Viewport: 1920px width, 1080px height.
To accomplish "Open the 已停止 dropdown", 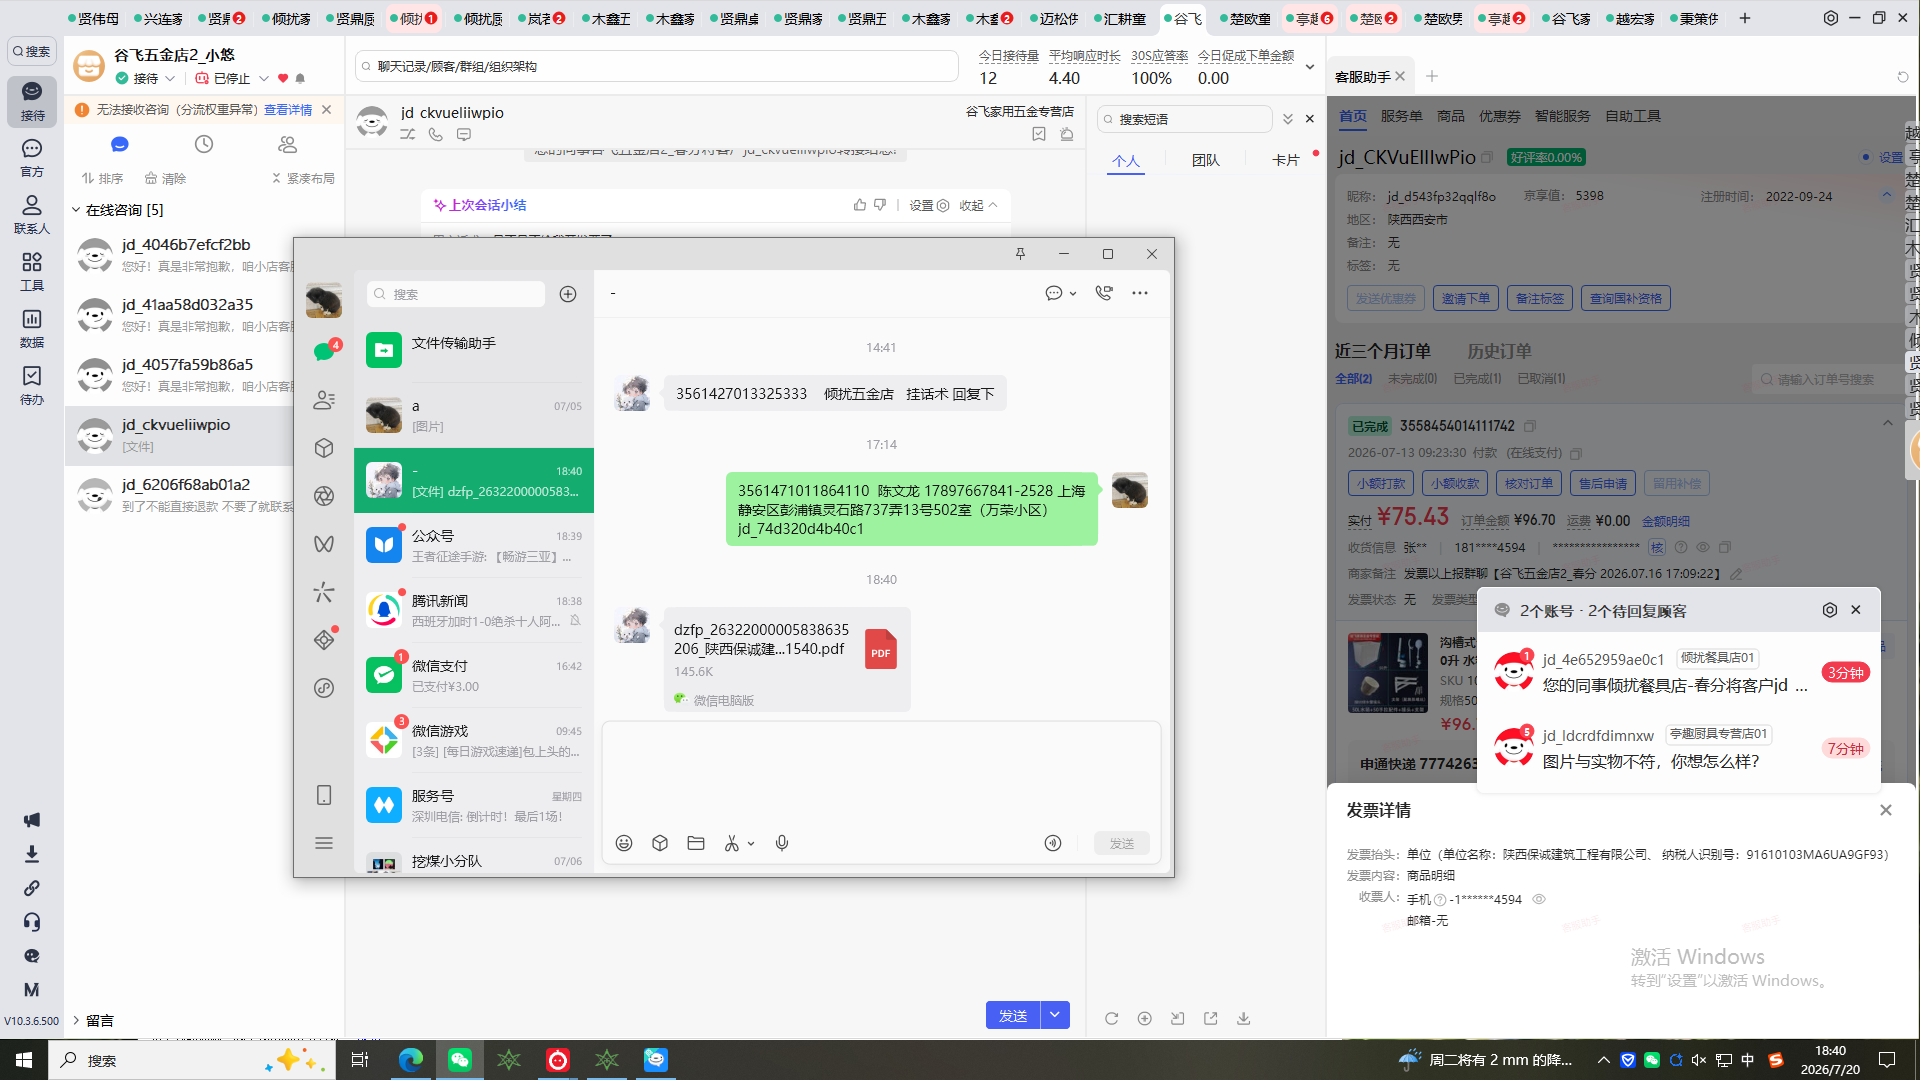I will click(264, 78).
